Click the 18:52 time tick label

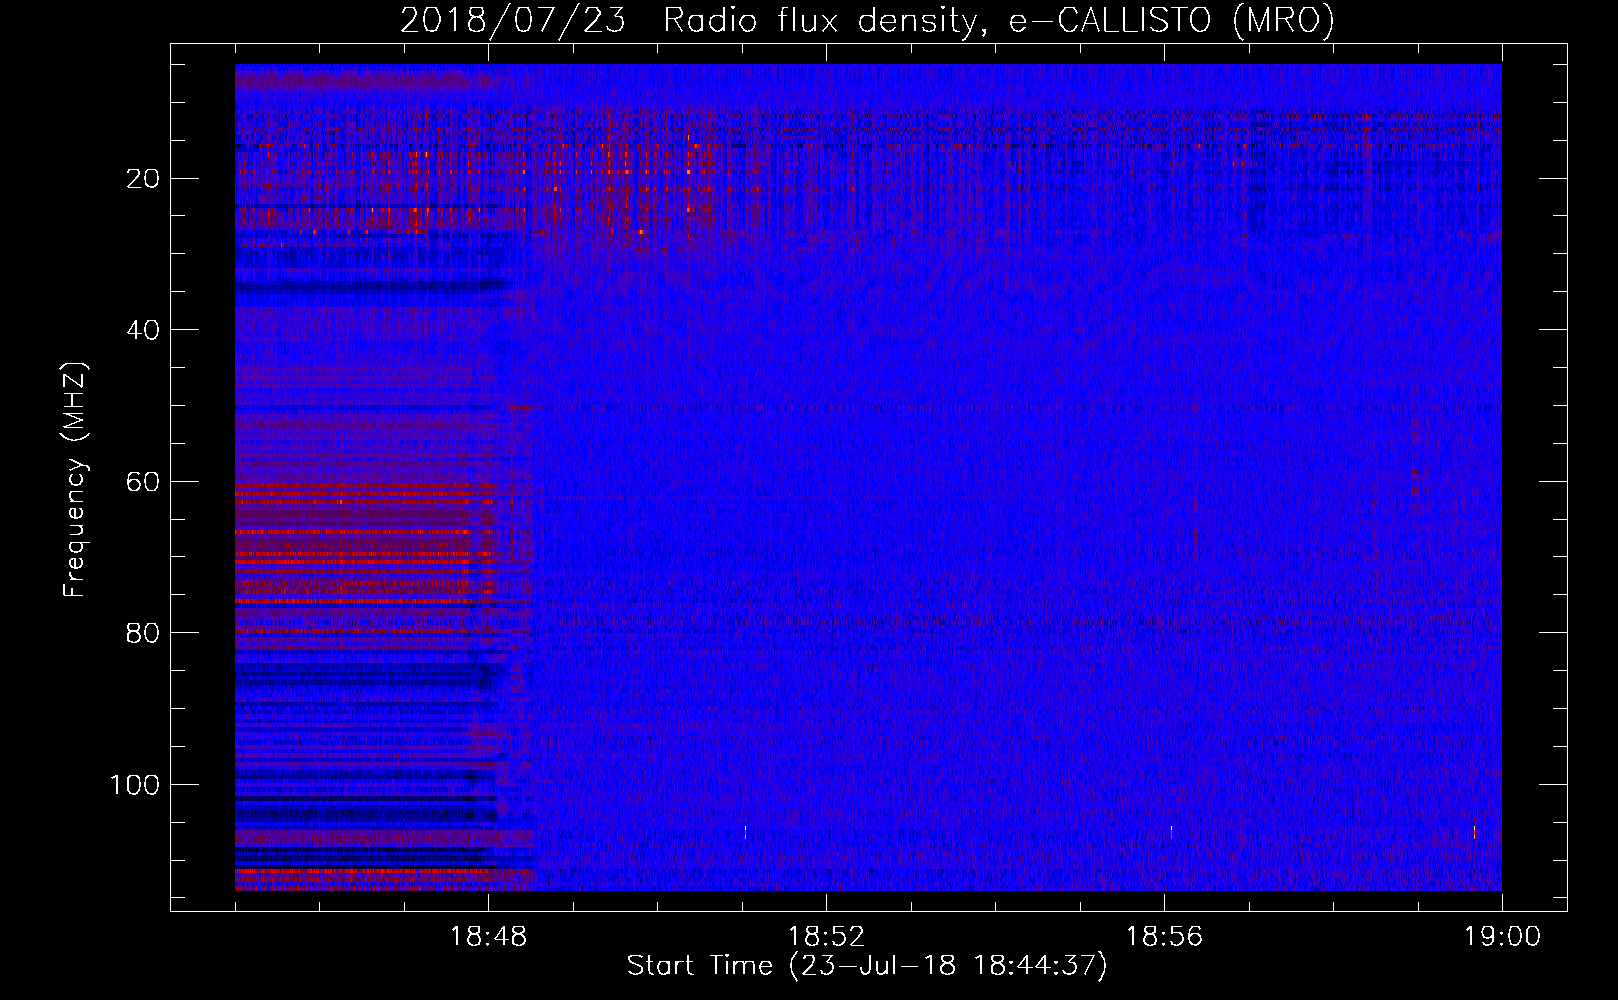coord(826,937)
